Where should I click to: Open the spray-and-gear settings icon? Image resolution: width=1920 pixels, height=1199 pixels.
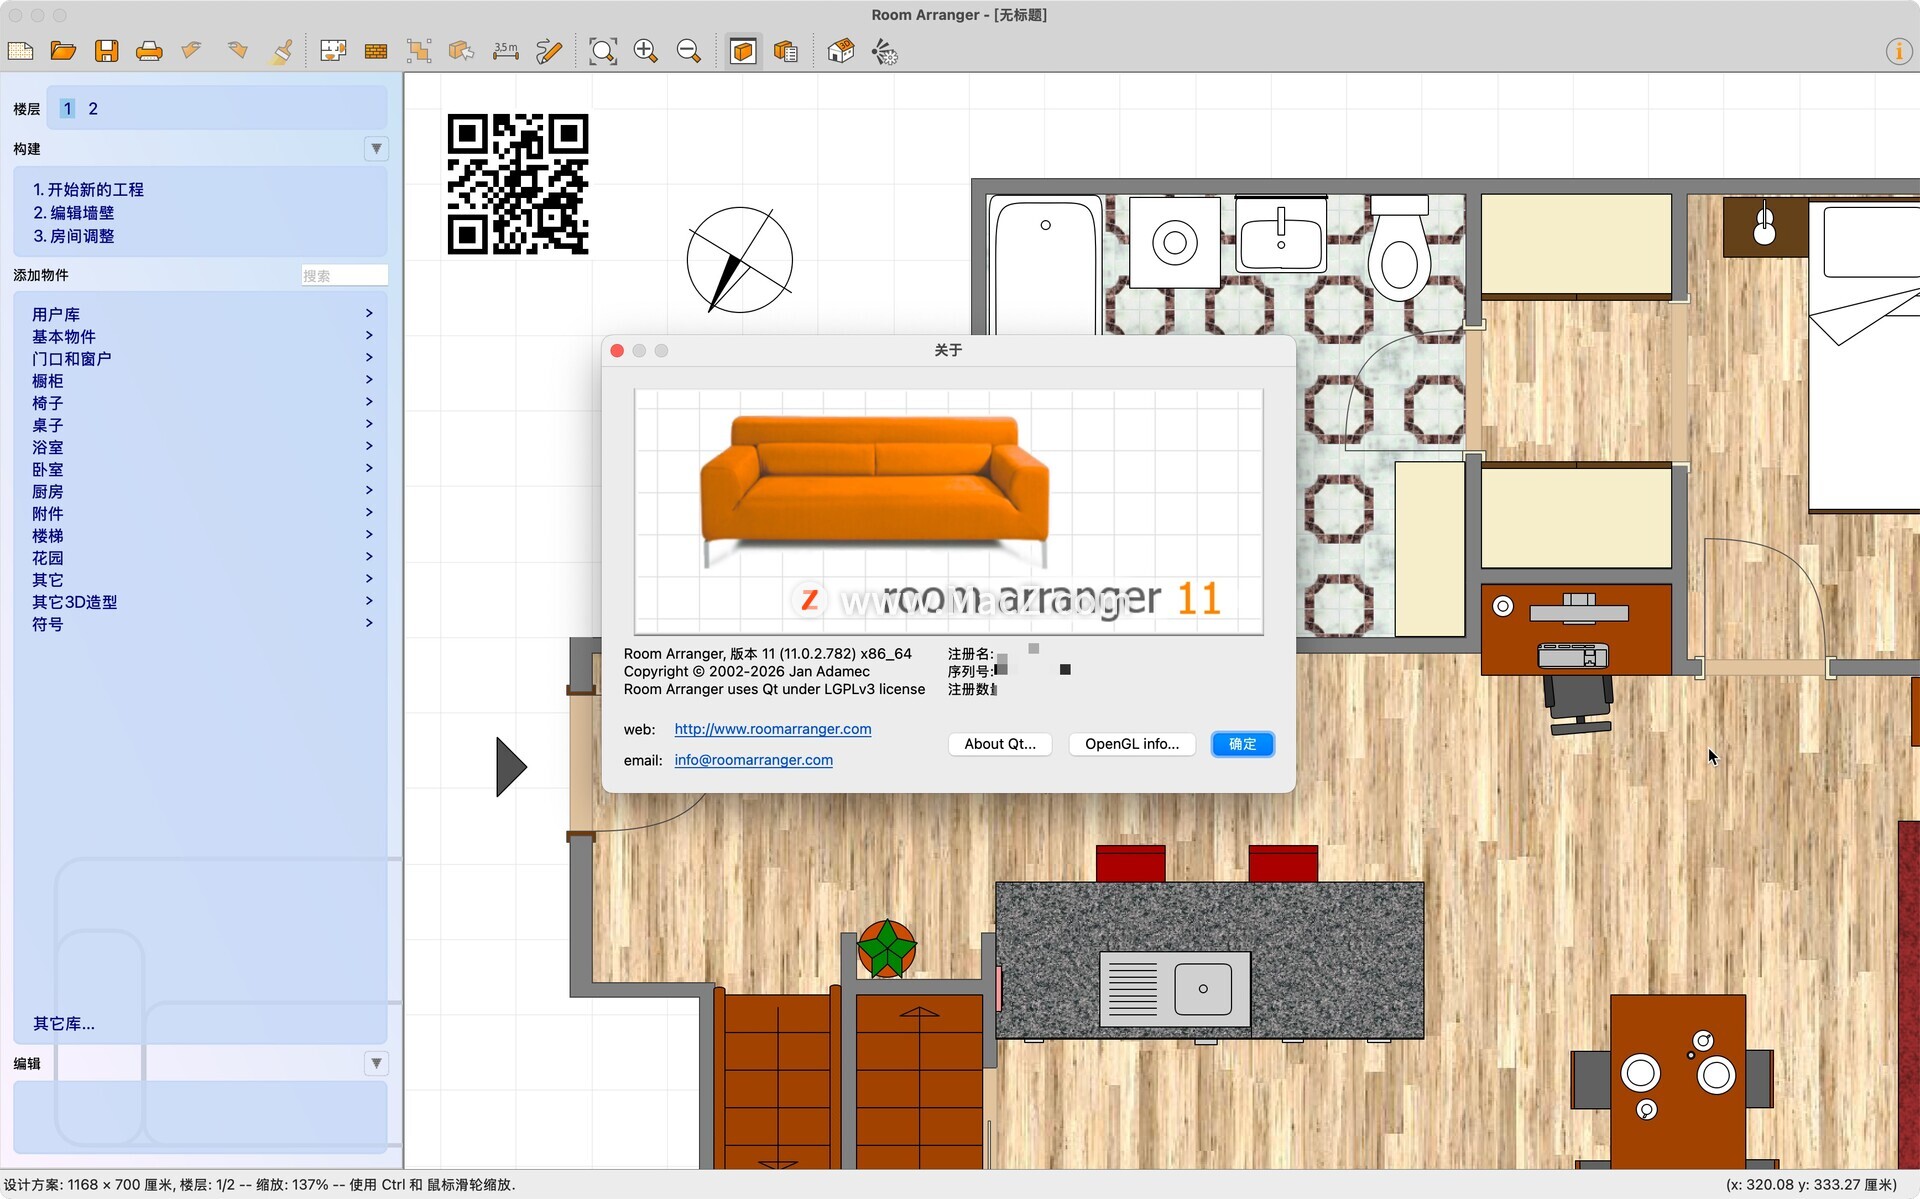[885, 51]
